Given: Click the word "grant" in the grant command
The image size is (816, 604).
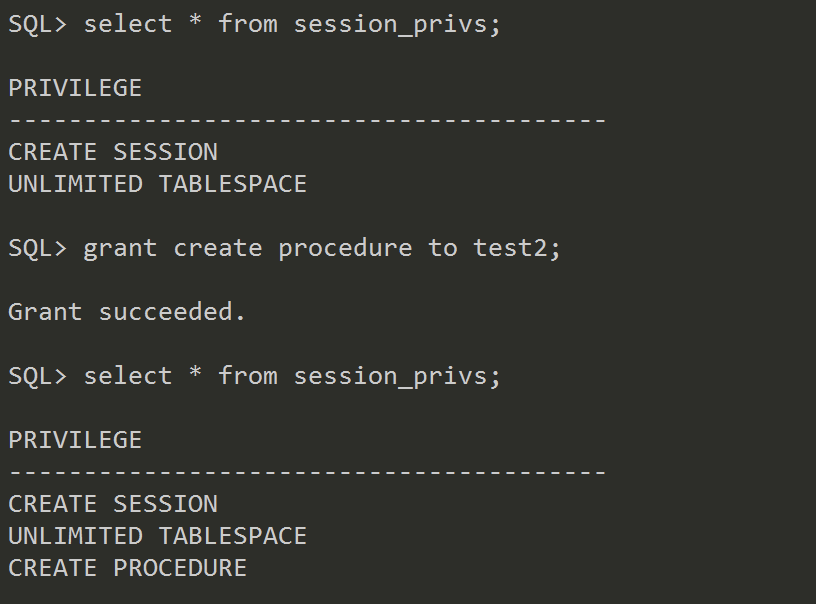Looking at the screenshot, I should (x=120, y=248).
